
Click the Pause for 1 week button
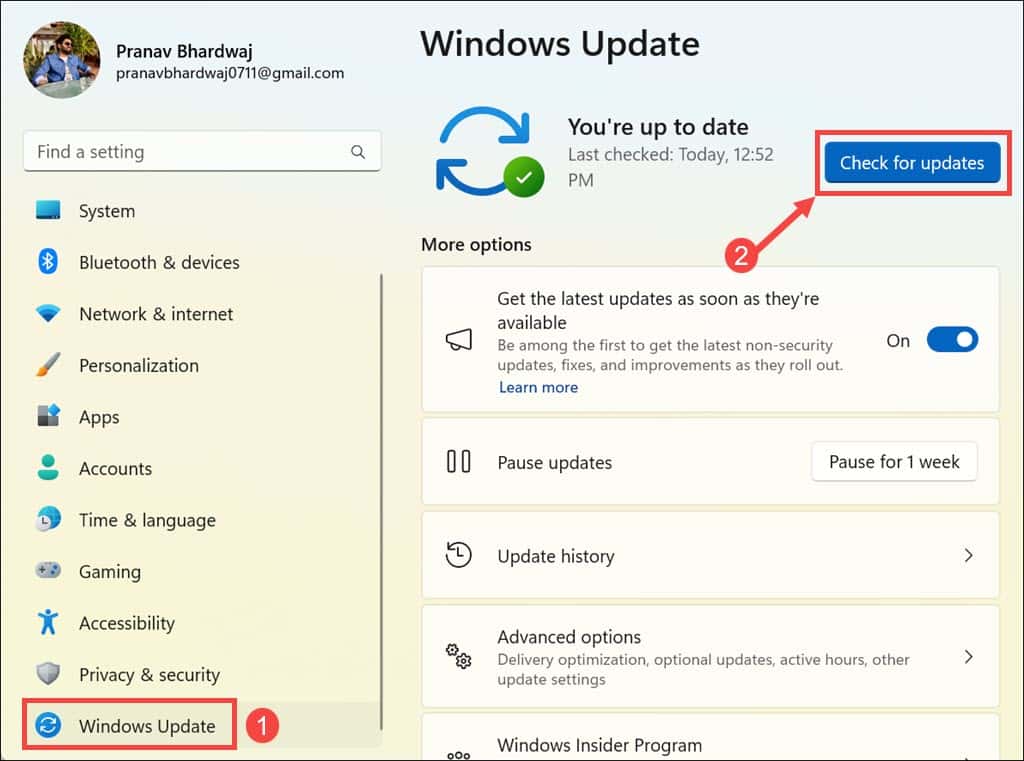point(894,462)
